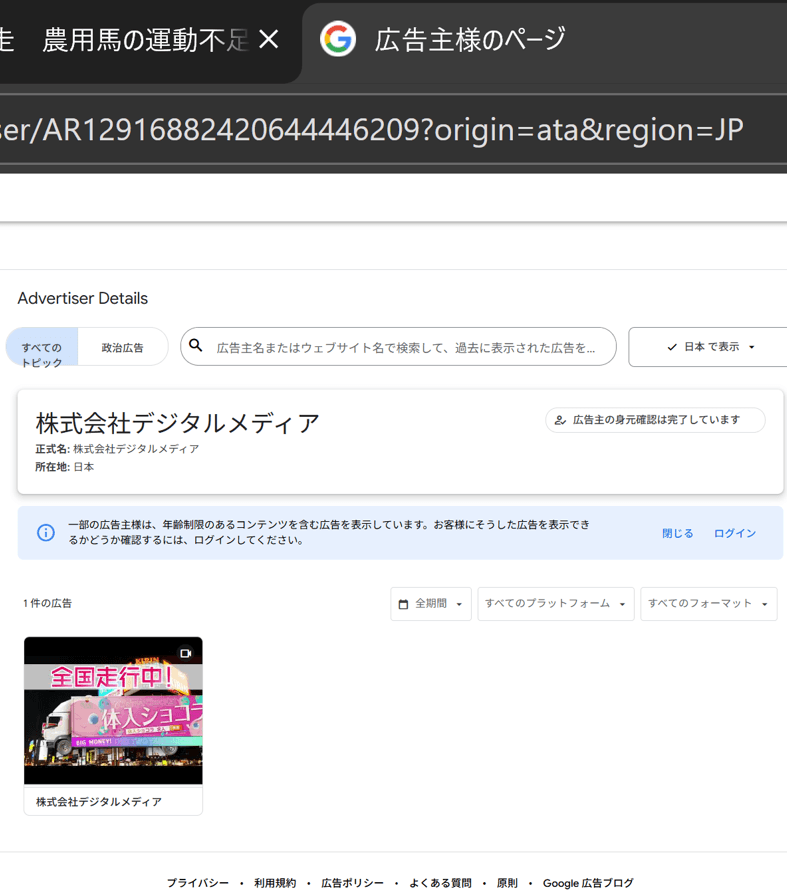The width and height of the screenshot is (787, 892).
Task: Click the verified person icon in badge
Action: 560,420
